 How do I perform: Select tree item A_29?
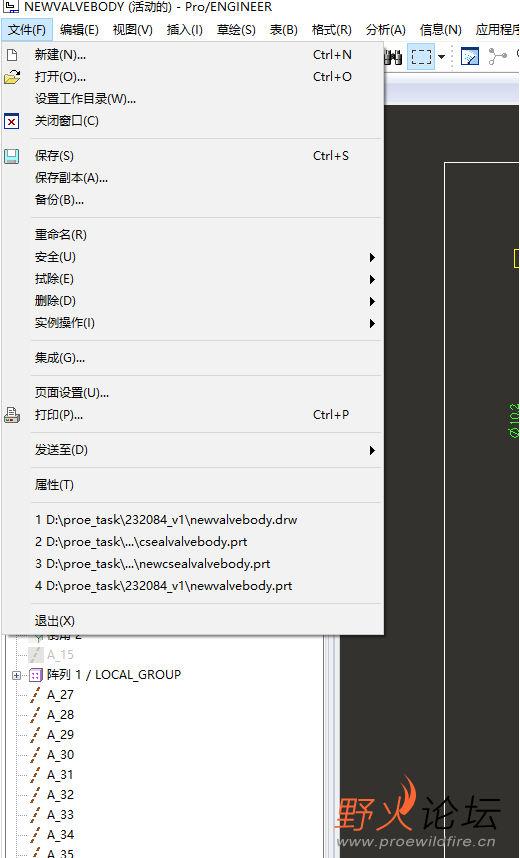point(60,735)
